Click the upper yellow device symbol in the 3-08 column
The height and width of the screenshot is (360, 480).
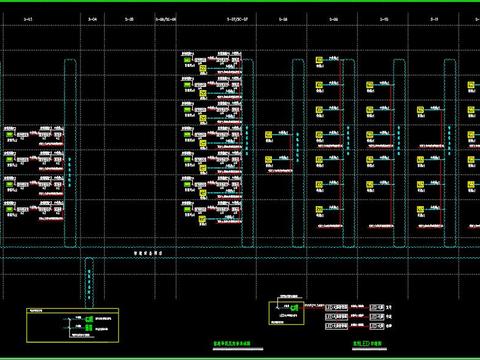click(x=268, y=135)
